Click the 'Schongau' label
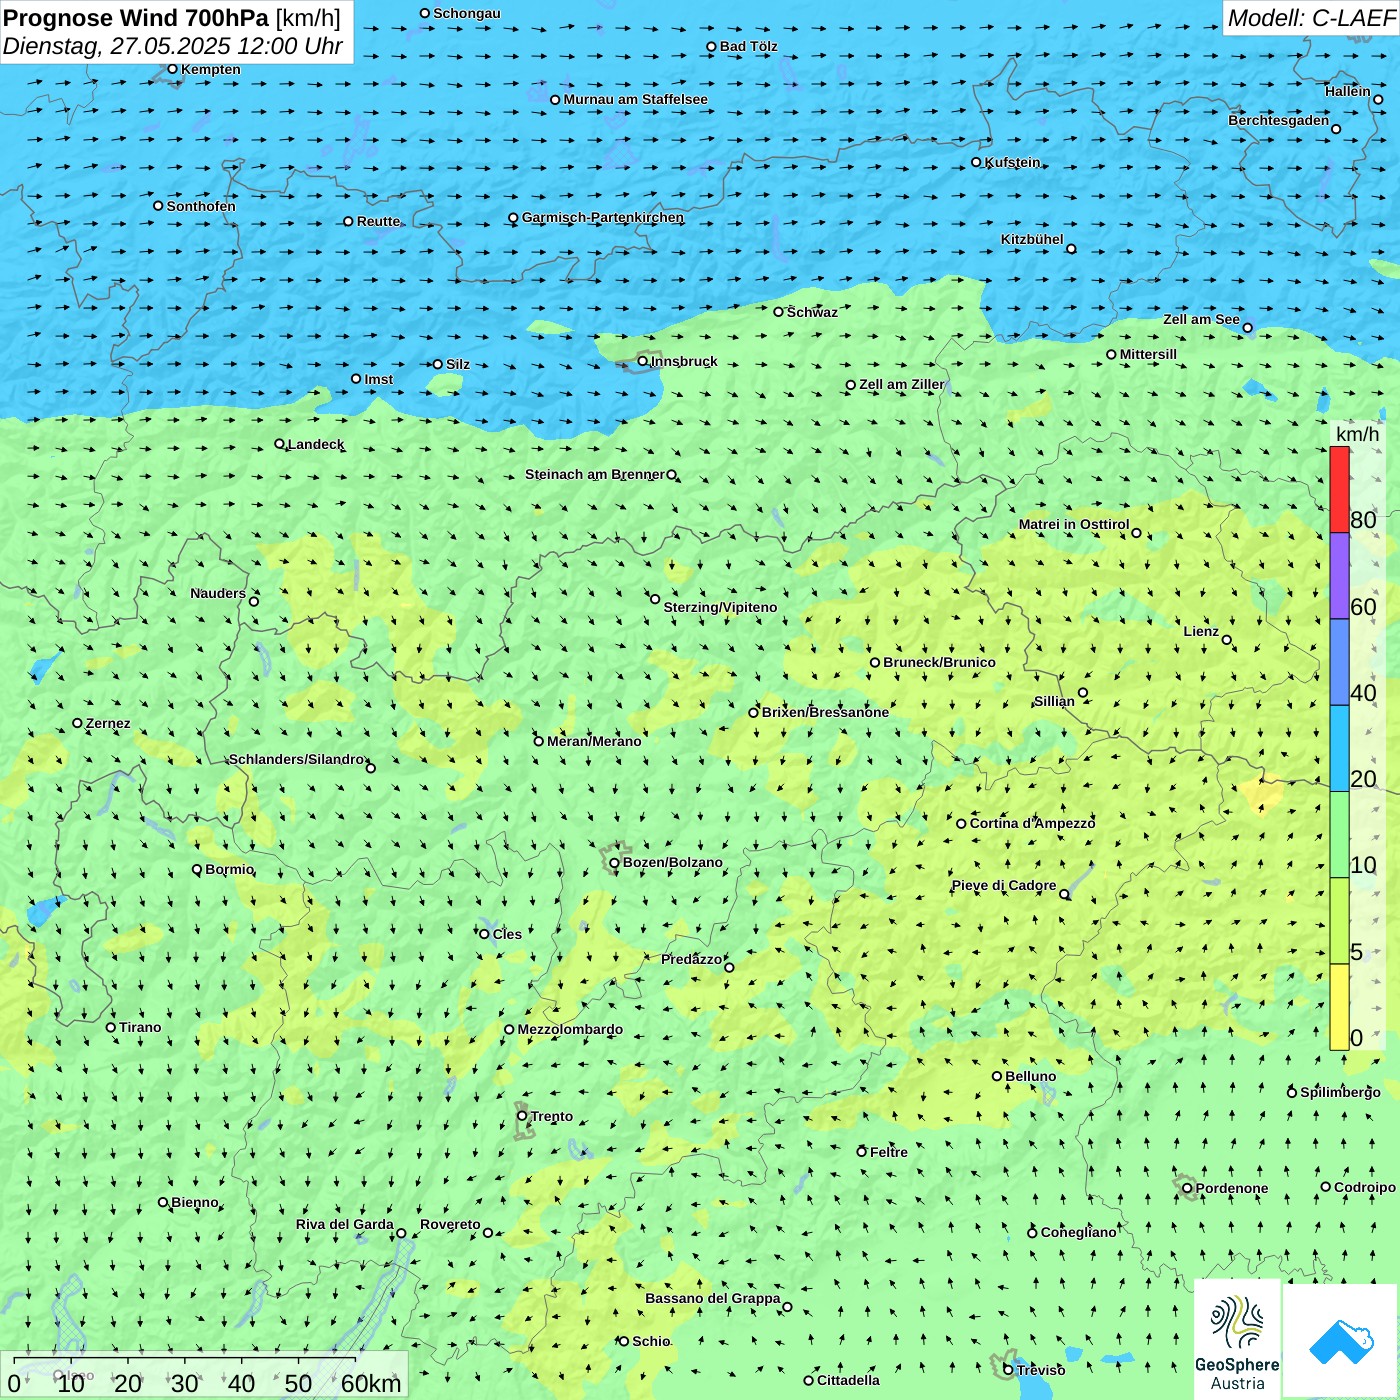 [x=466, y=13]
